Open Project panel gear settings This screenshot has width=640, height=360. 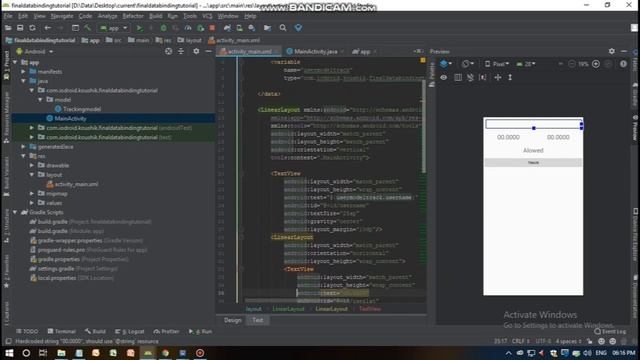(196, 51)
